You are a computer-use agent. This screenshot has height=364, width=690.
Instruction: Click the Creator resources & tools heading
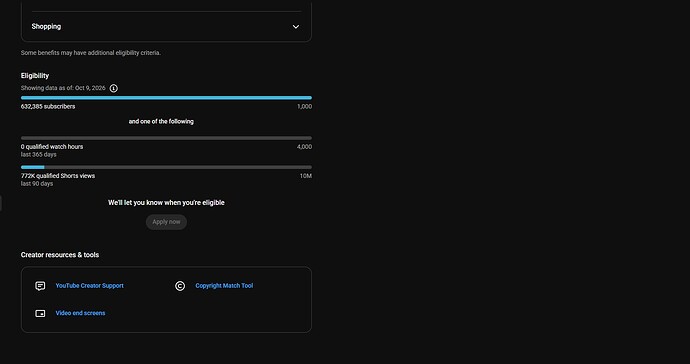[x=60, y=255]
